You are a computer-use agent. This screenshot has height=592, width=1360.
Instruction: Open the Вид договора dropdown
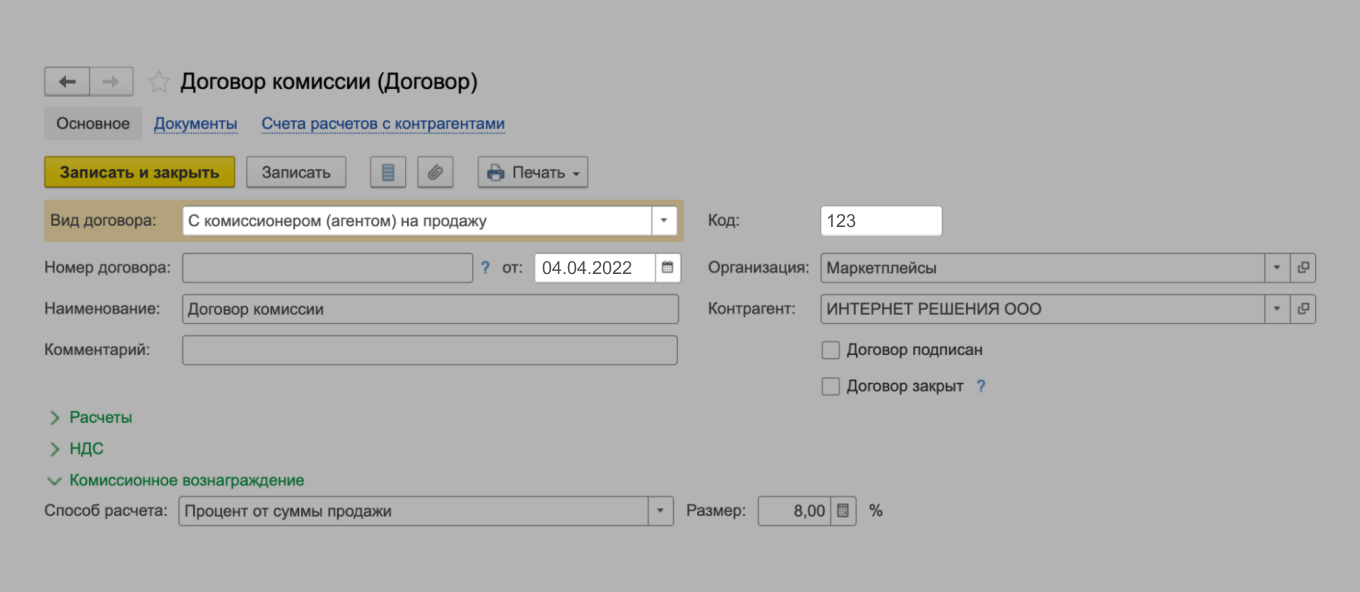pos(665,221)
